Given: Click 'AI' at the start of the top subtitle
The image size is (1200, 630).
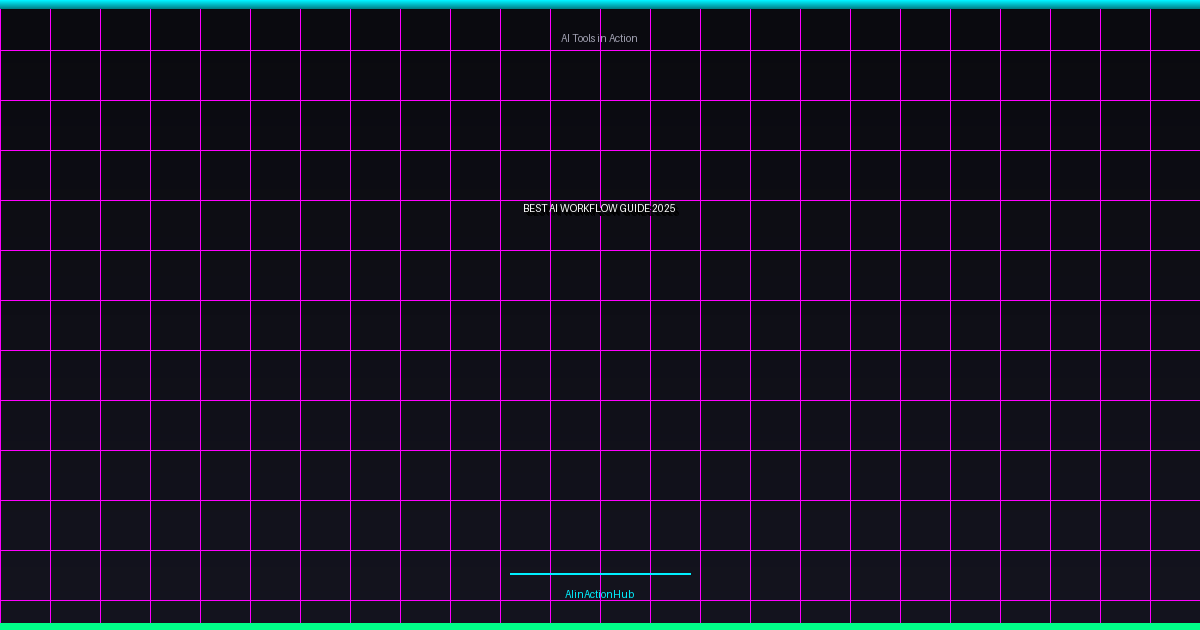Looking at the screenshot, I should [565, 38].
